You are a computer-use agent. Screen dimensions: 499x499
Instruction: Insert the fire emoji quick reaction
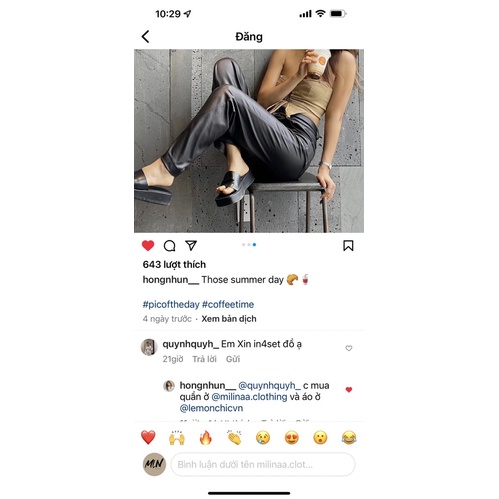point(206,438)
